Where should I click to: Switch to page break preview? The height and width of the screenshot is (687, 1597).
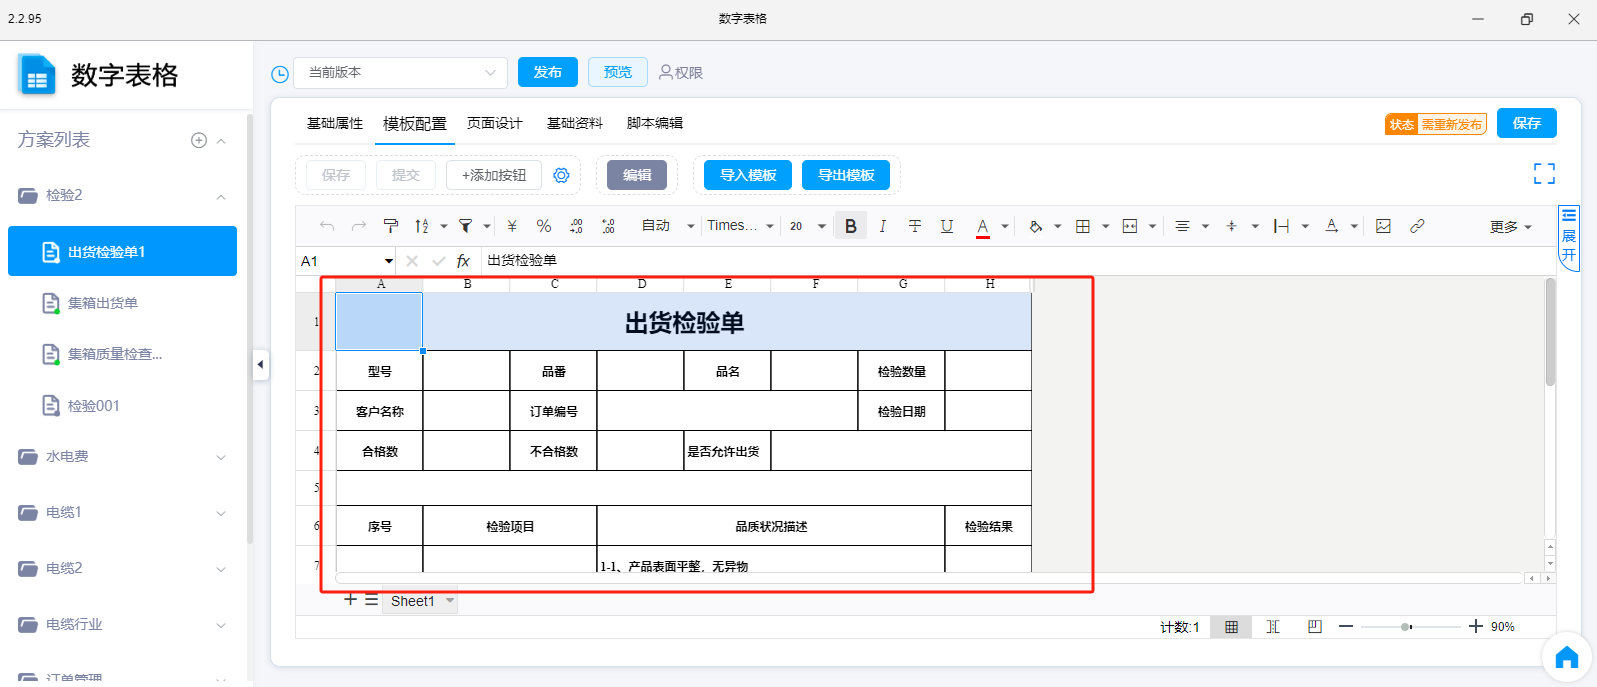[x=1273, y=627]
